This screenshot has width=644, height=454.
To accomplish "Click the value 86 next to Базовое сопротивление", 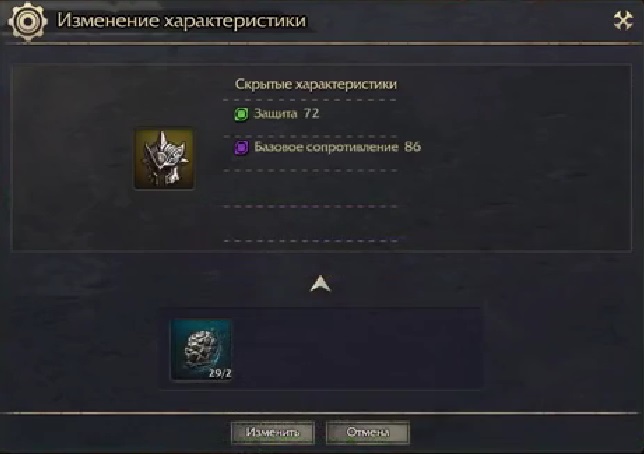I will [412, 147].
